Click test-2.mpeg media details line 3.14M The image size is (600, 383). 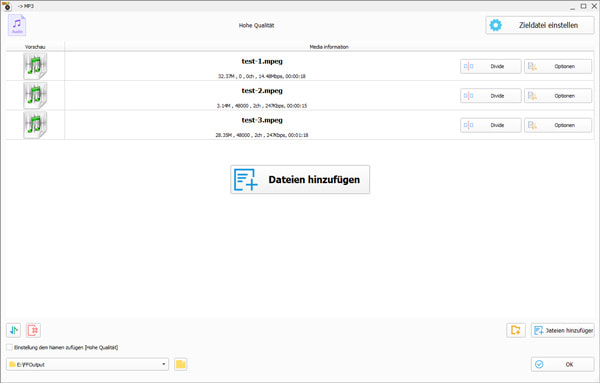(x=262, y=106)
